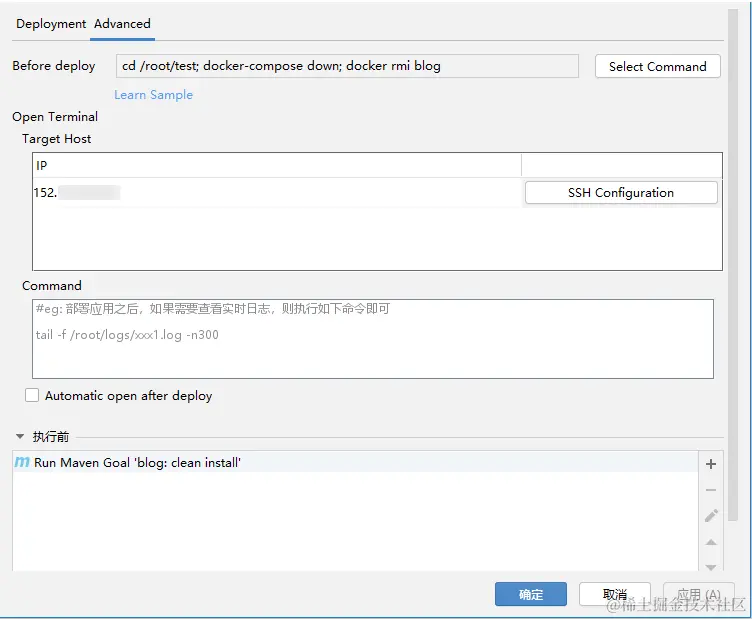
Task: Follow the Learn Sample link
Action: pos(153,94)
